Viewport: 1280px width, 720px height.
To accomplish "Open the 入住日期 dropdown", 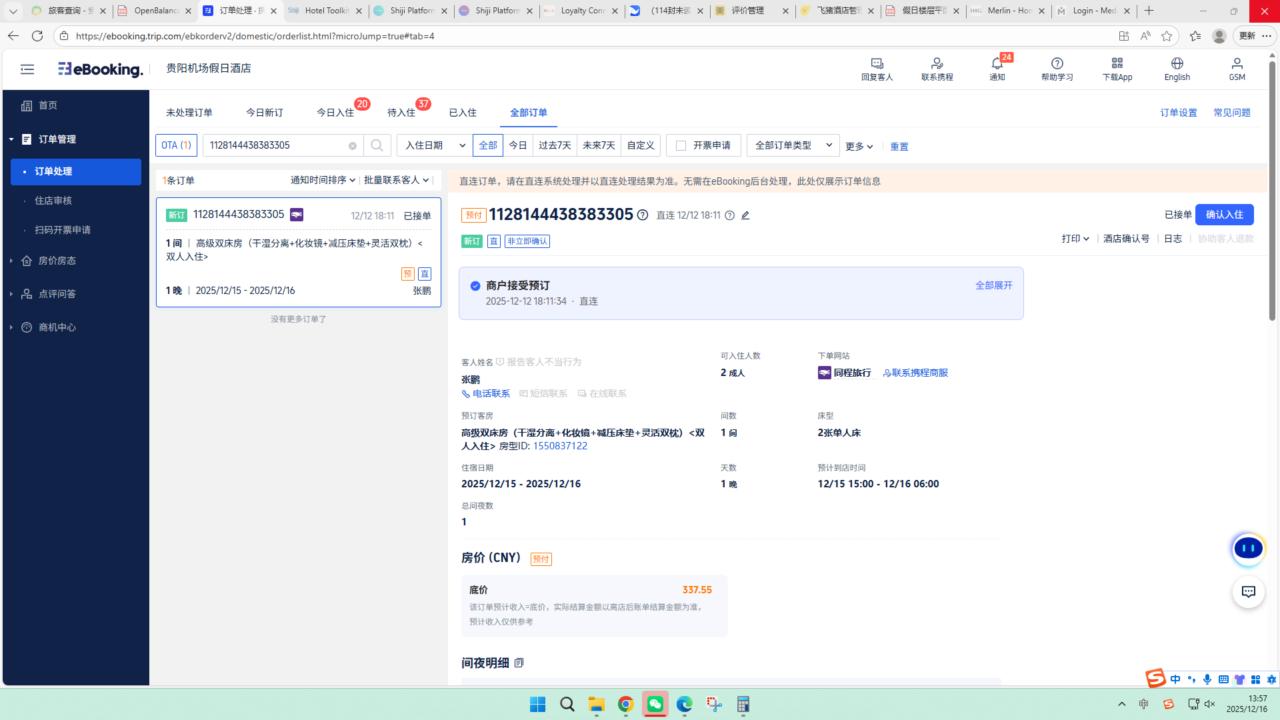I will (434, 145).
